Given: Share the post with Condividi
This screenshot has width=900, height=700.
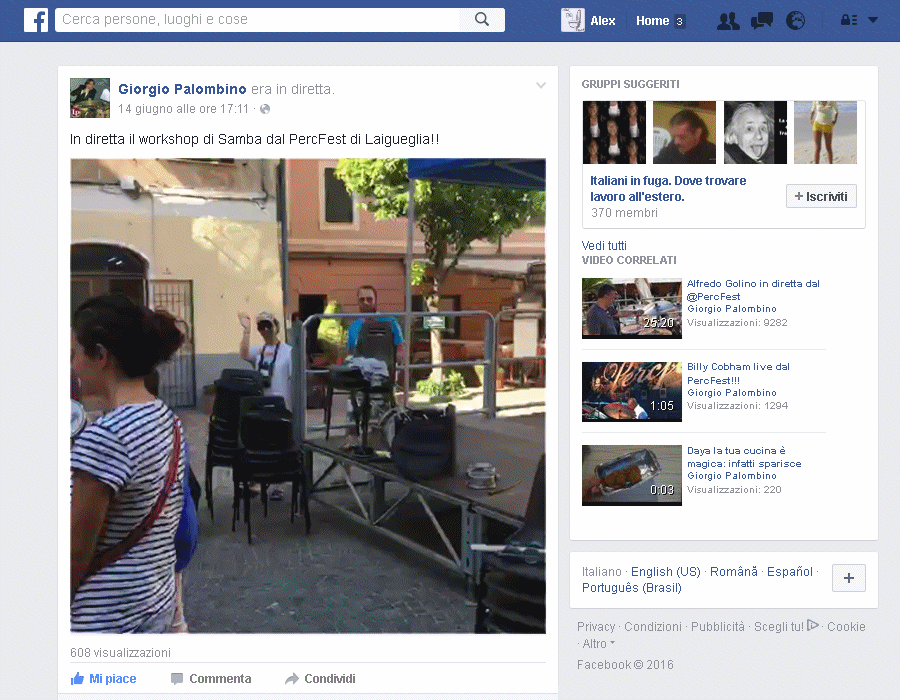Looking at the screenshot, I should [320, 679].
